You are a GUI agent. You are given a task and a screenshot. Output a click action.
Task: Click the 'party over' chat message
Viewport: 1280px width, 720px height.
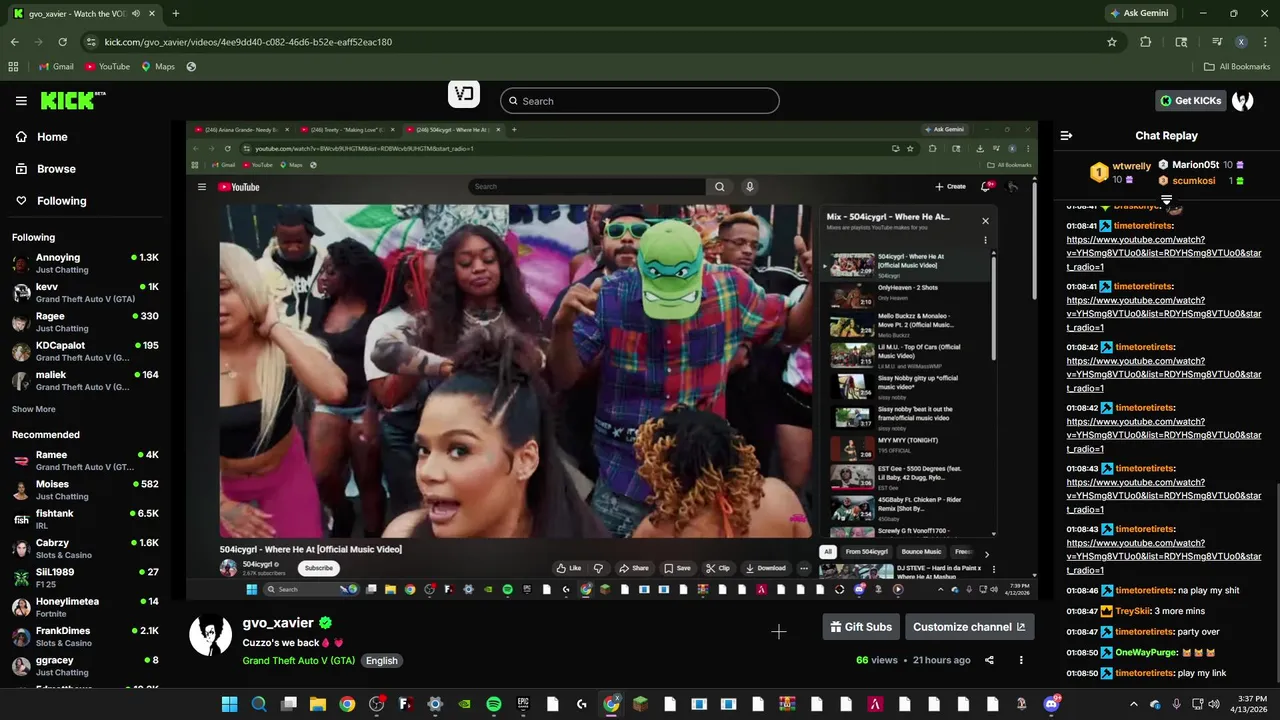1199,632
